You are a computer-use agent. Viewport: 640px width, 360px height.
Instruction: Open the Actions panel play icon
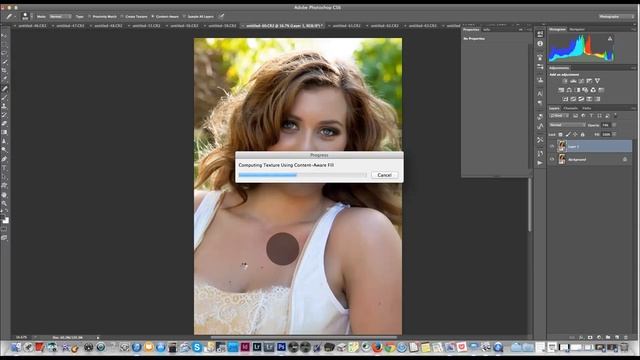coord(540,162)
